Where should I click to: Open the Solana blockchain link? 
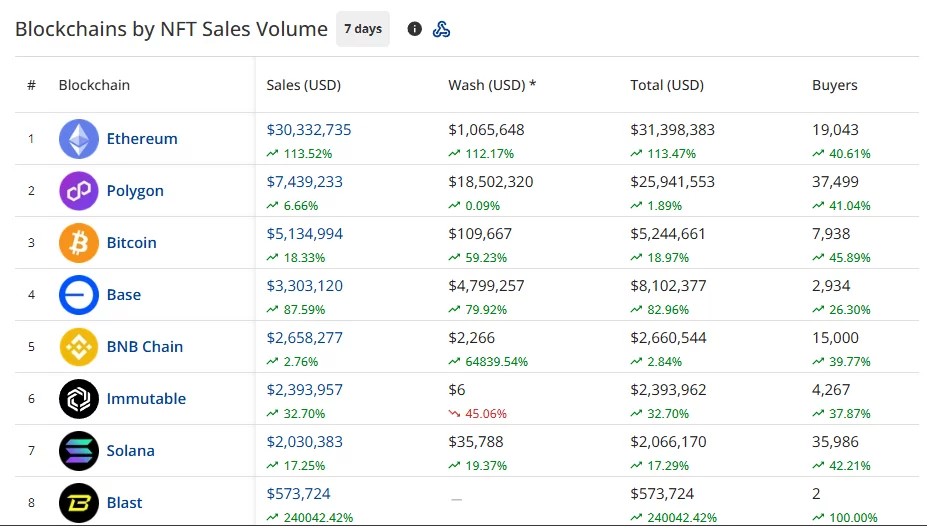130,451
